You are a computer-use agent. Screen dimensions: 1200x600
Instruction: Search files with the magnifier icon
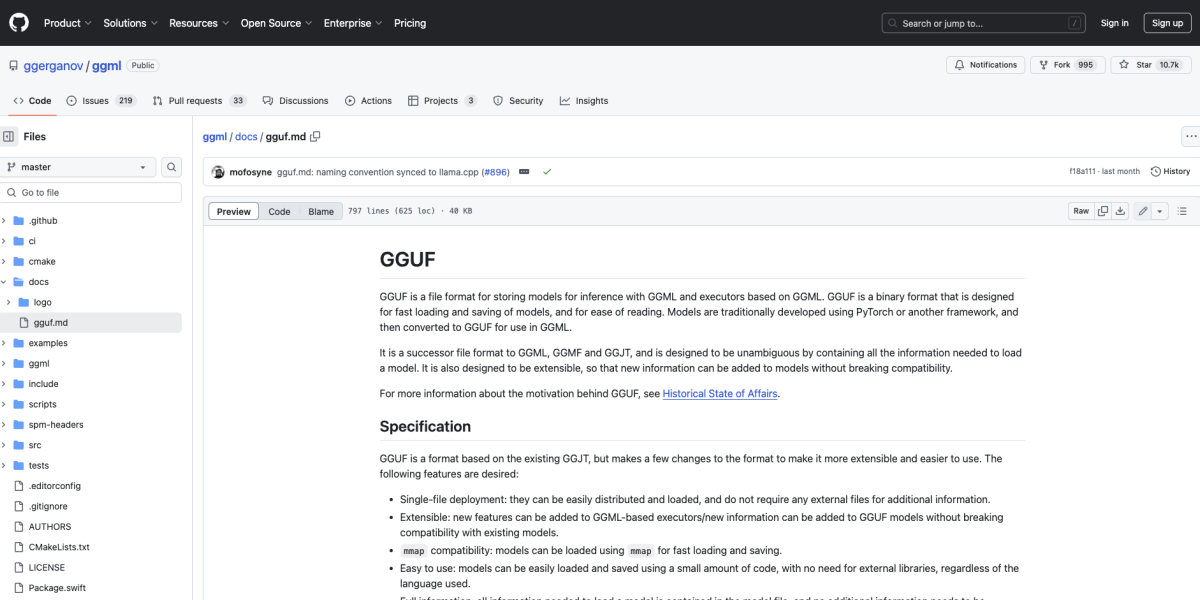click(x=170, y=166)
